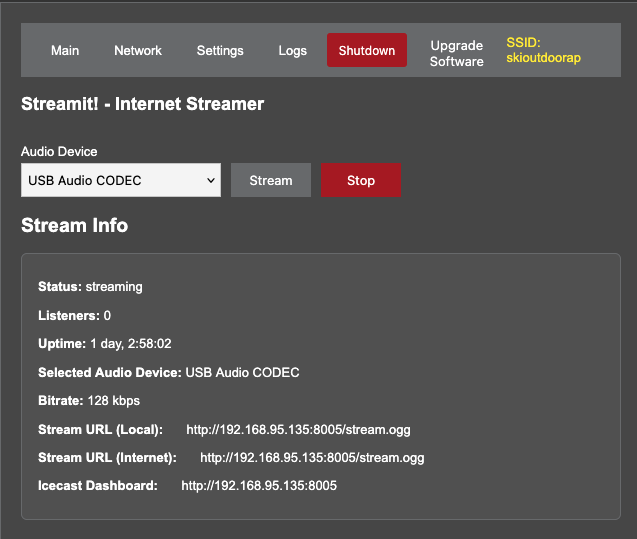Viewport: 637px width, 539px height.
Task: Open the Settings page
Action: pos(220,50)
